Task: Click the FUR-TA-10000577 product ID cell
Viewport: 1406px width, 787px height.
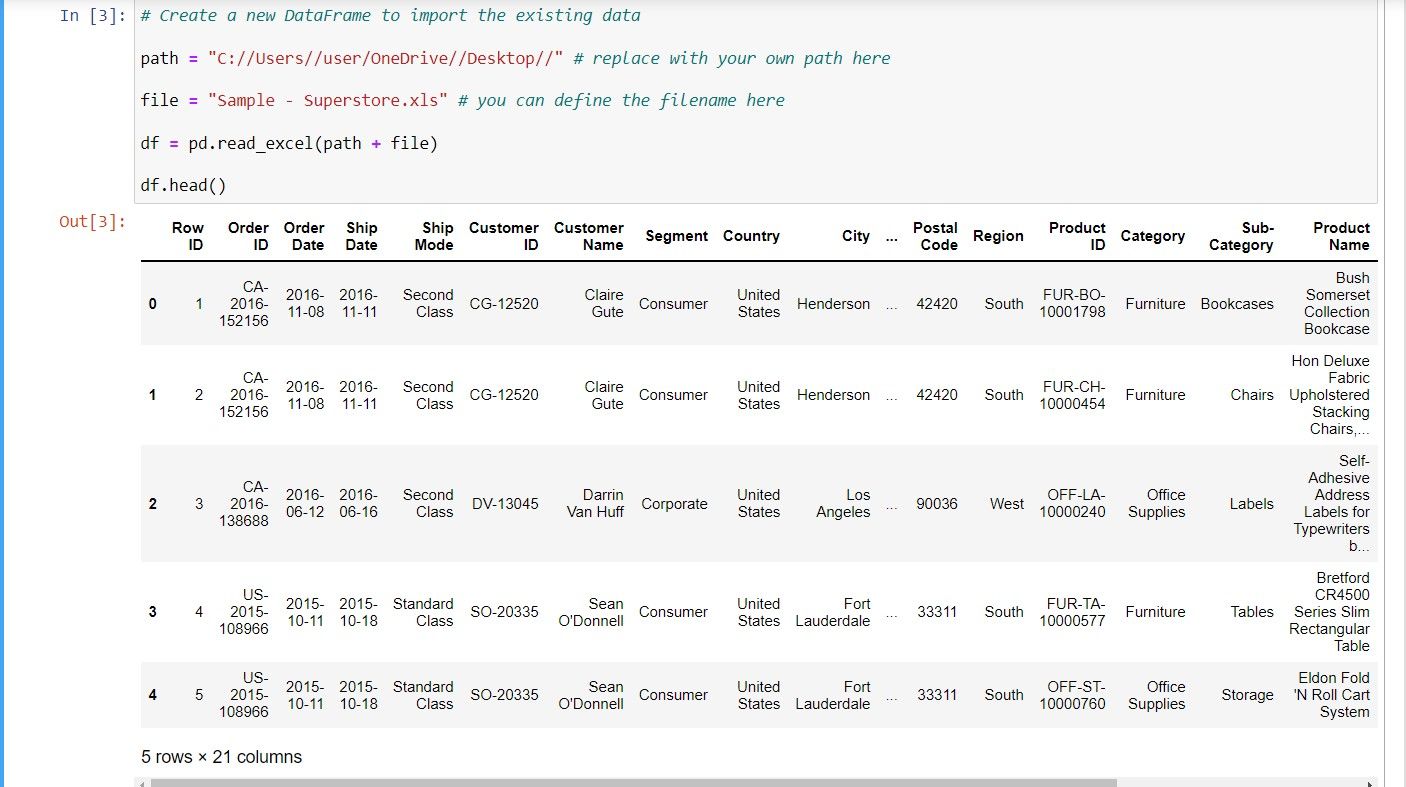Action: click(x=1072, y=612)
